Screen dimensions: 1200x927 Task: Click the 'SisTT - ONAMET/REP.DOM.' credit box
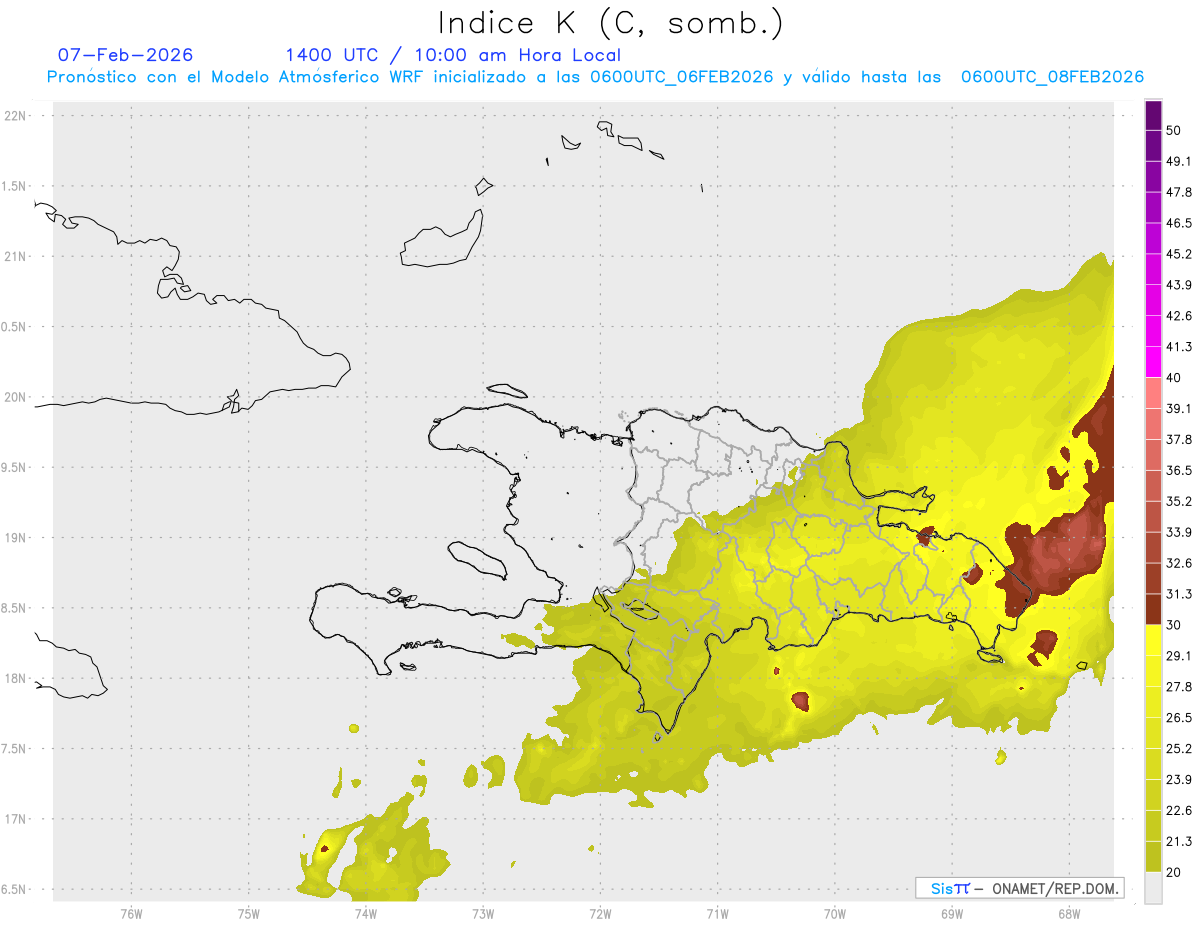point(1020,888)
